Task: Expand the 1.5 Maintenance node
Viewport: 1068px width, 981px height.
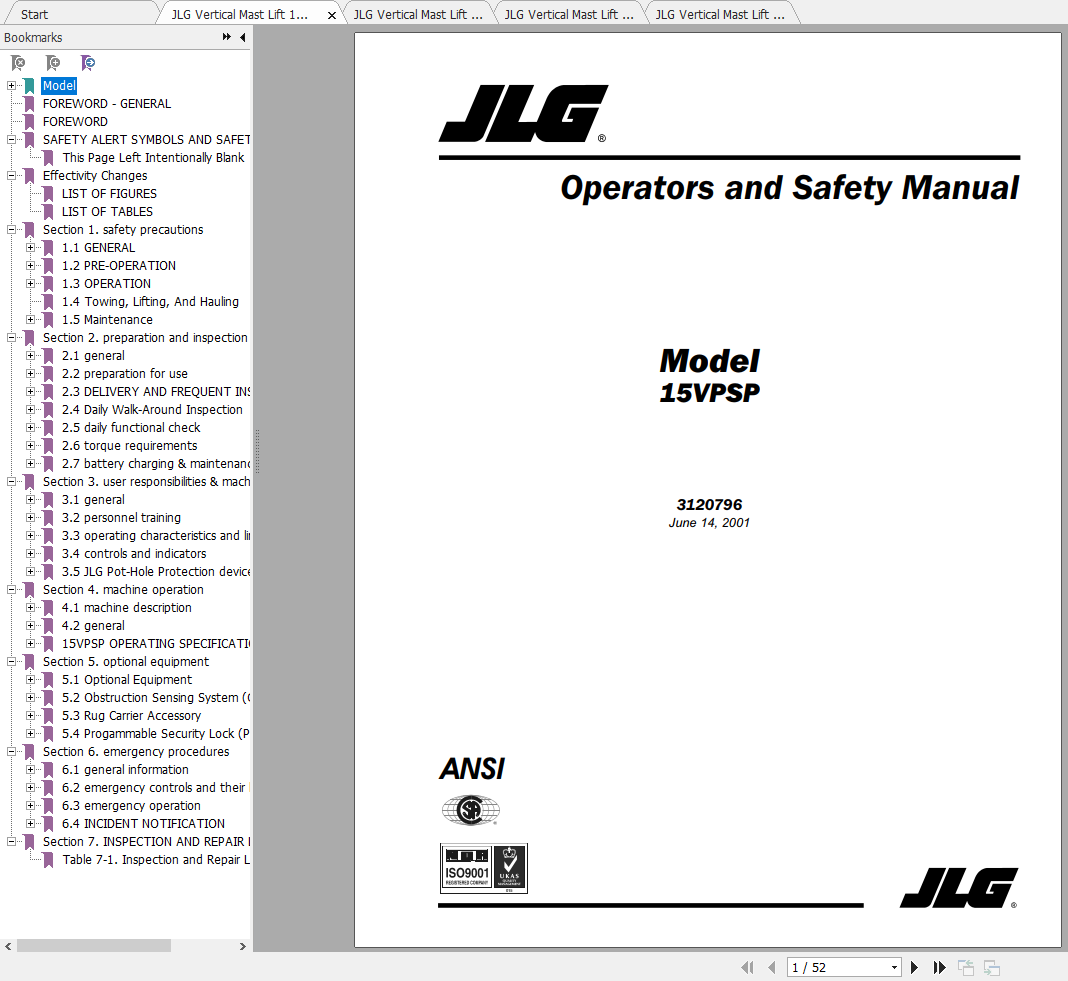Action: pyautogui.click(x=31, y=320)
